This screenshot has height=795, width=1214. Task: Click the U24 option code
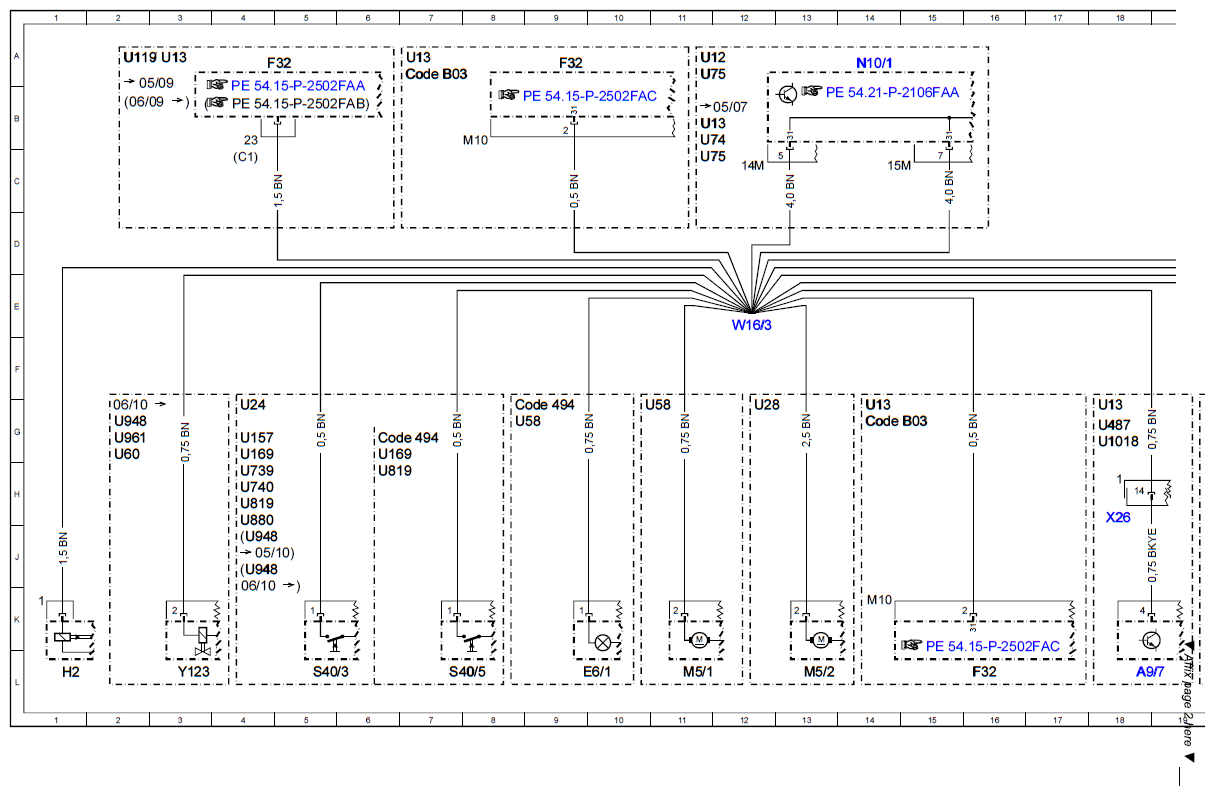[x=251, y=405]
